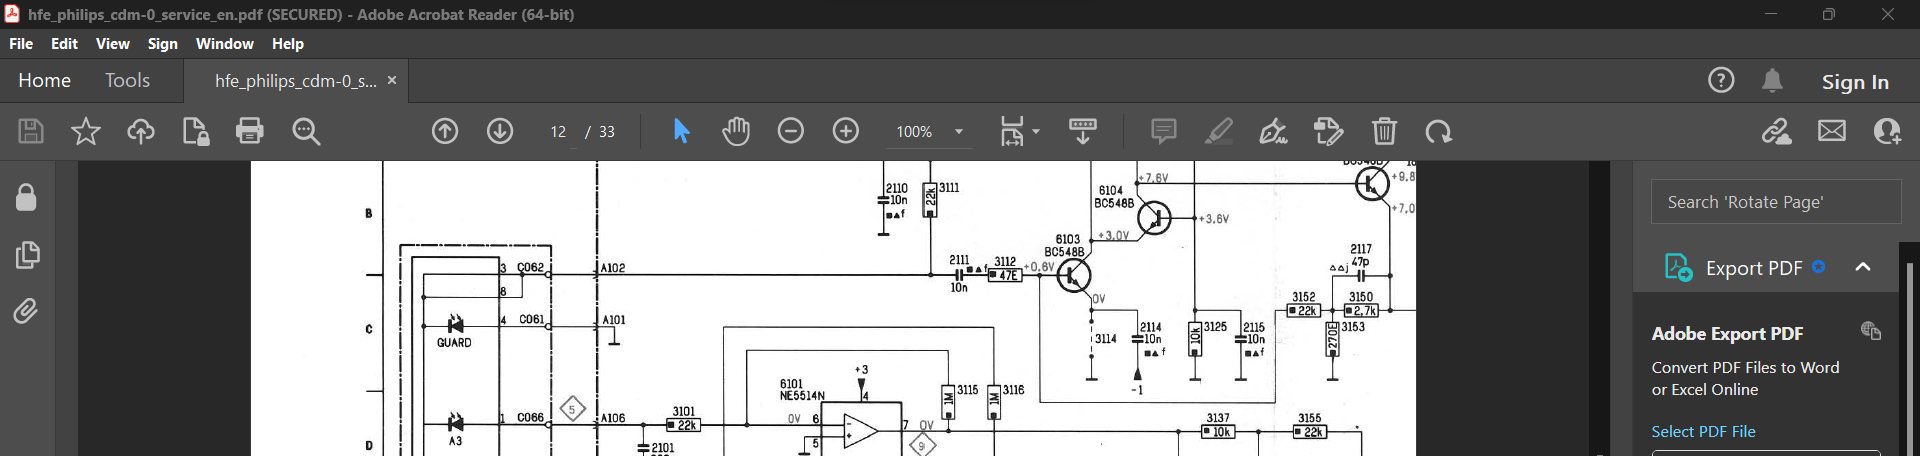Select the Highlight text tool
1920x456 pixels.
(x=1218, y=131)
